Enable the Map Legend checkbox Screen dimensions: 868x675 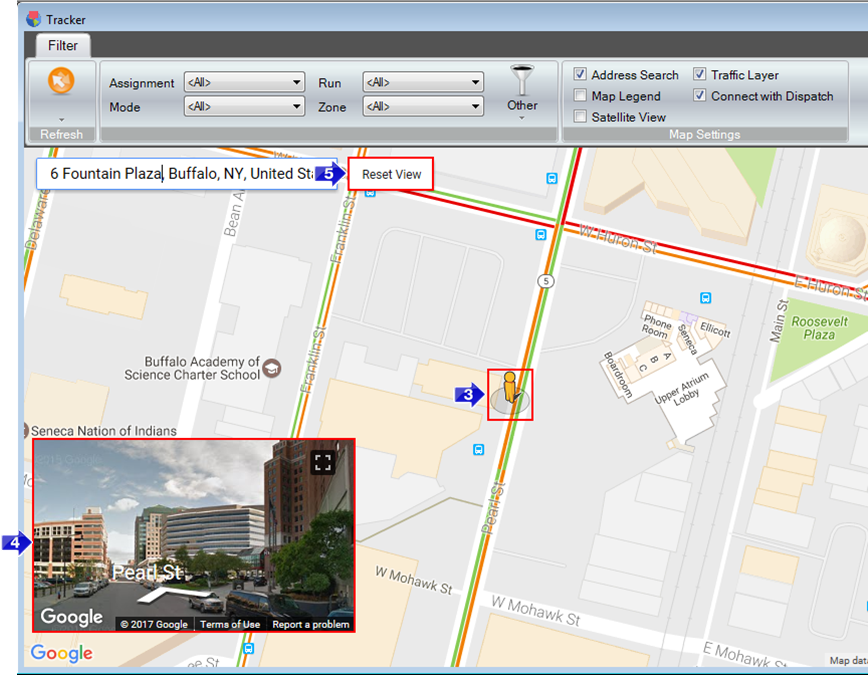click(580, 95)
